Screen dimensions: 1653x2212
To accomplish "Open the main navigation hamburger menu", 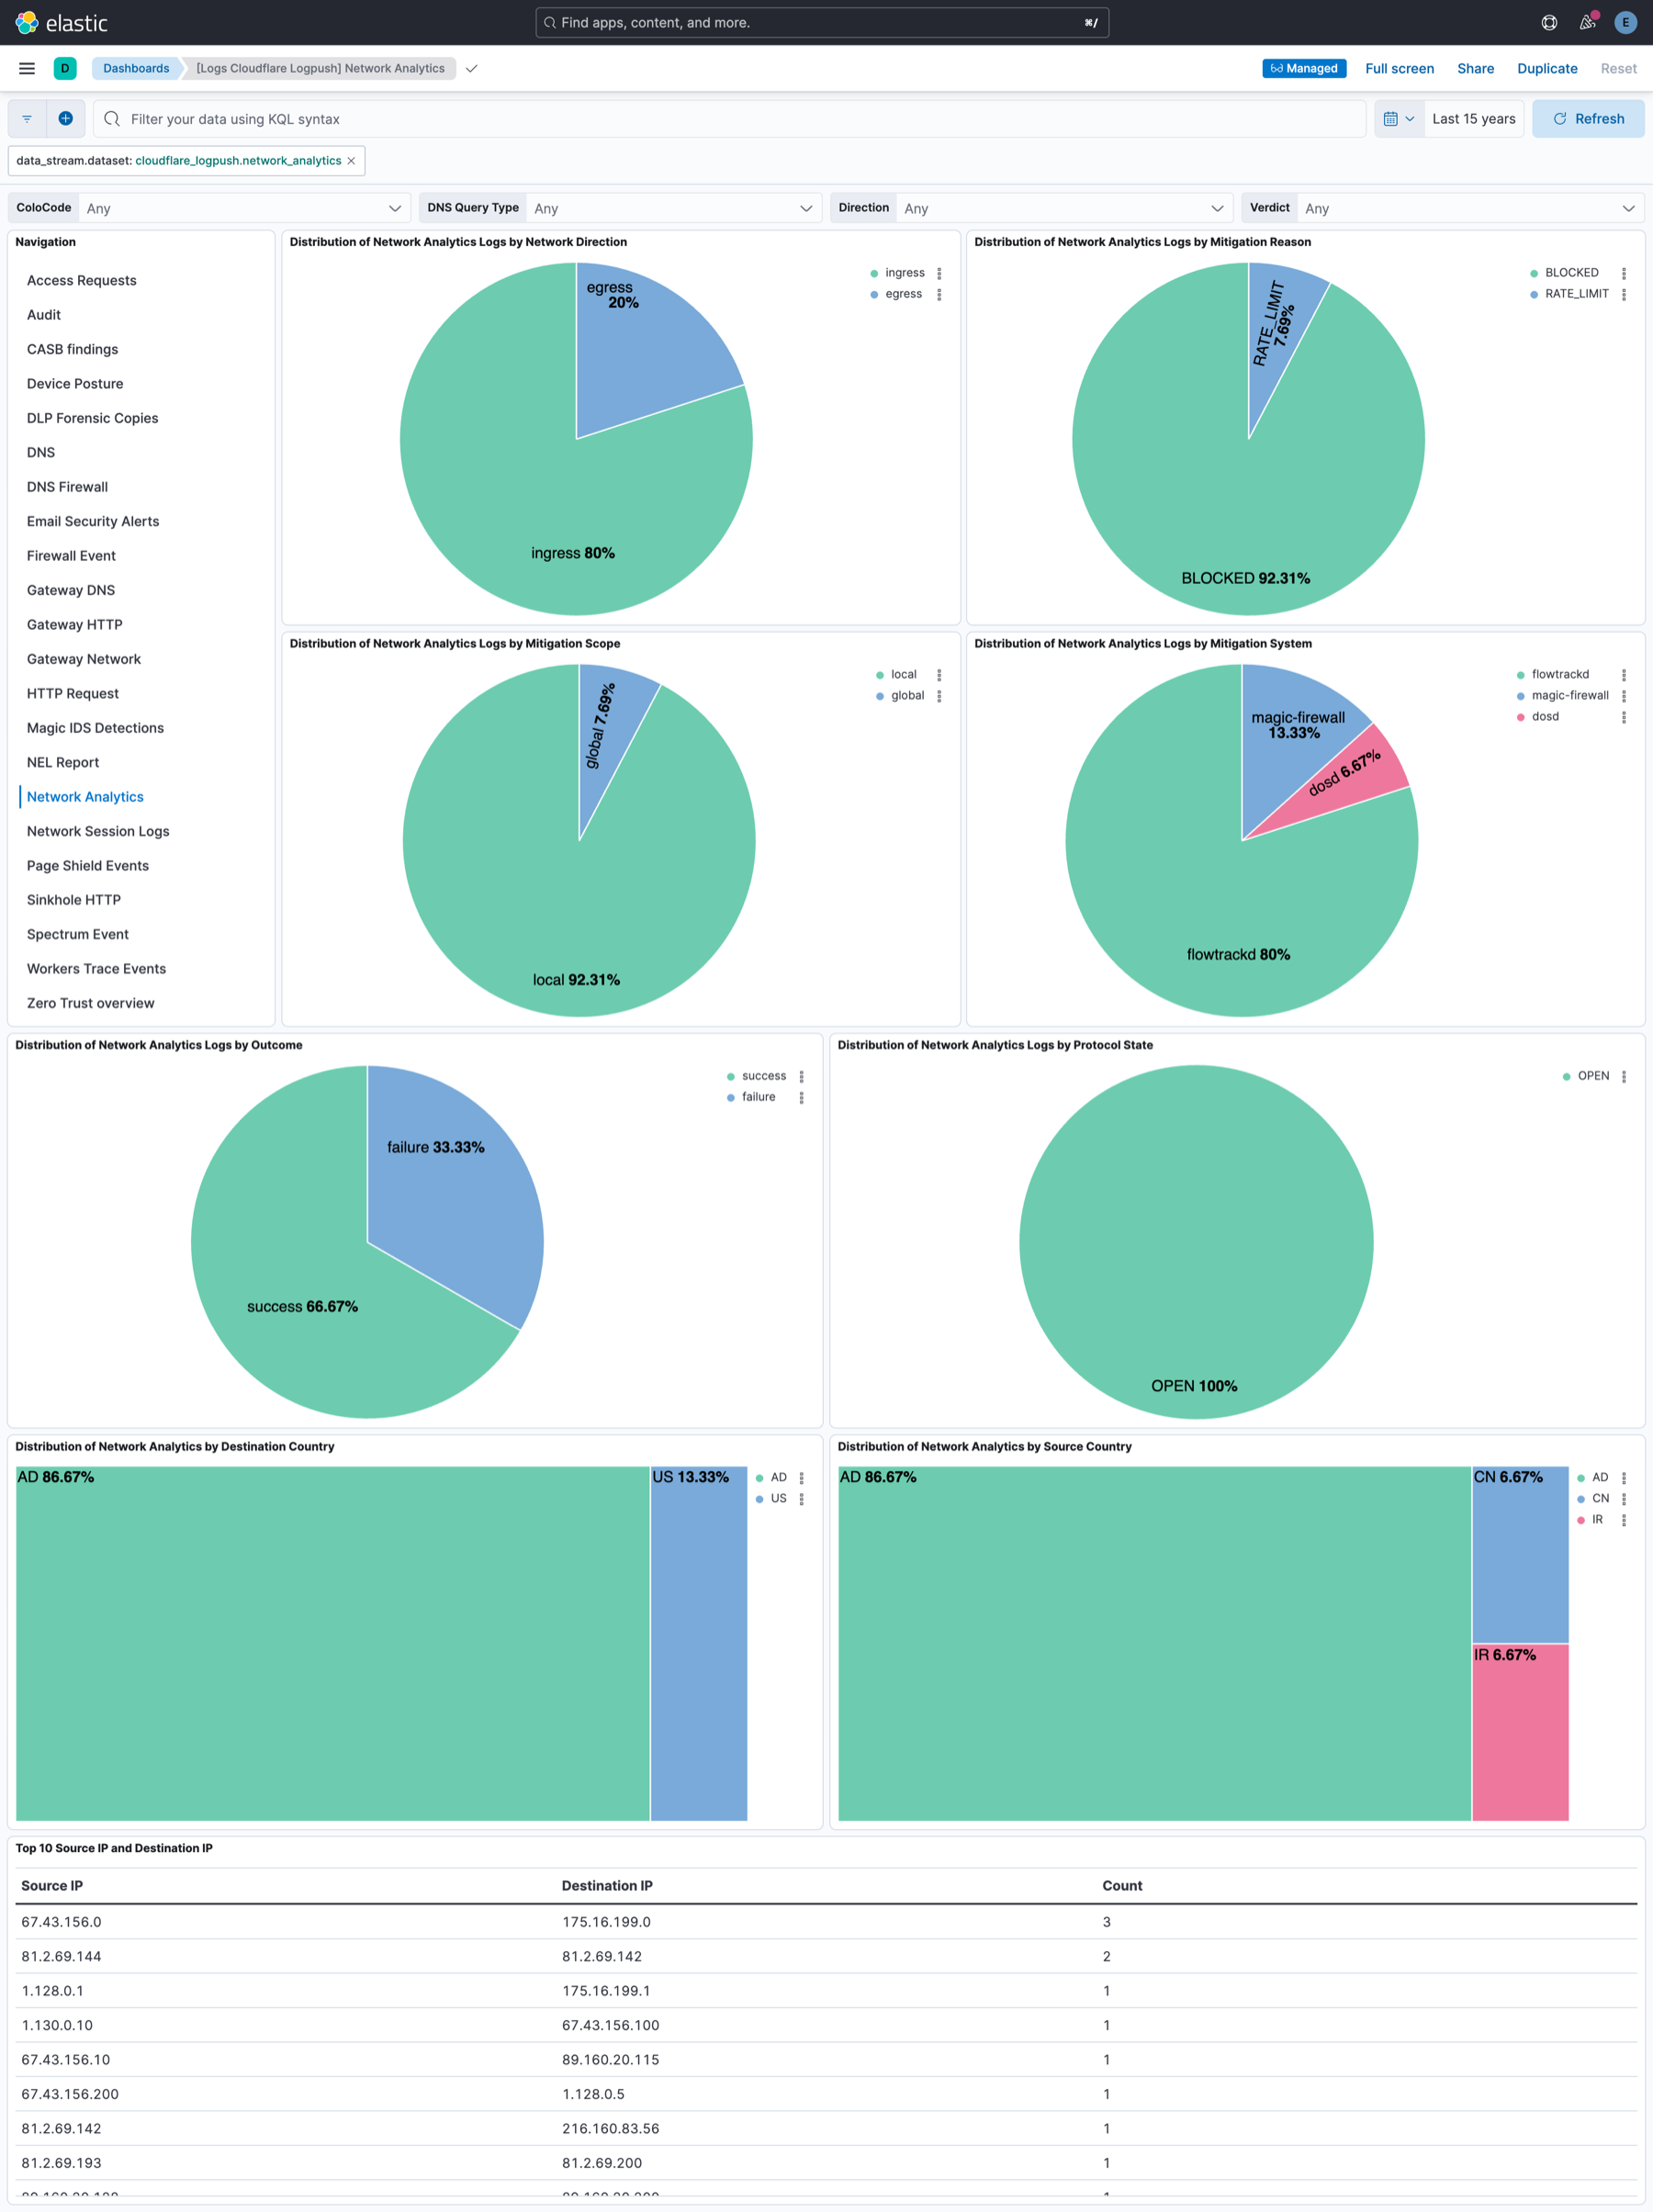I will pyautogui.click(x=27, y=68).
